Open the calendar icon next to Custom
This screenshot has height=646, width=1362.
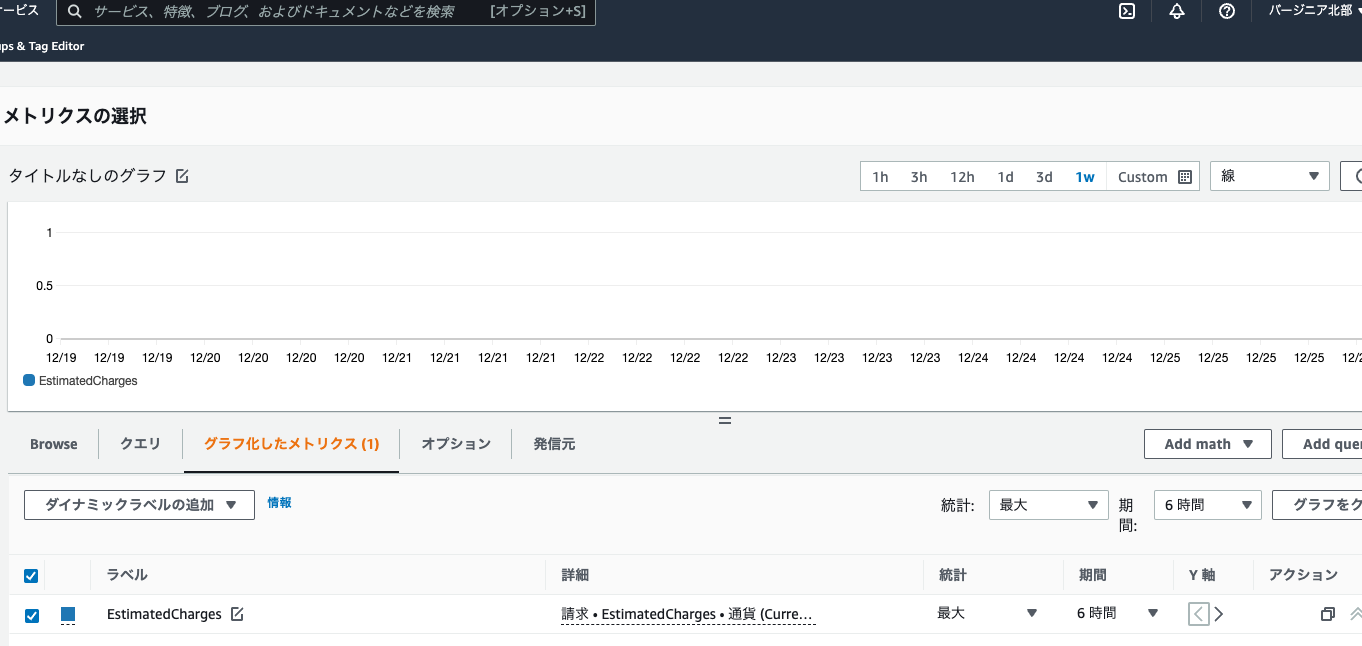(x=1186, y=176)
